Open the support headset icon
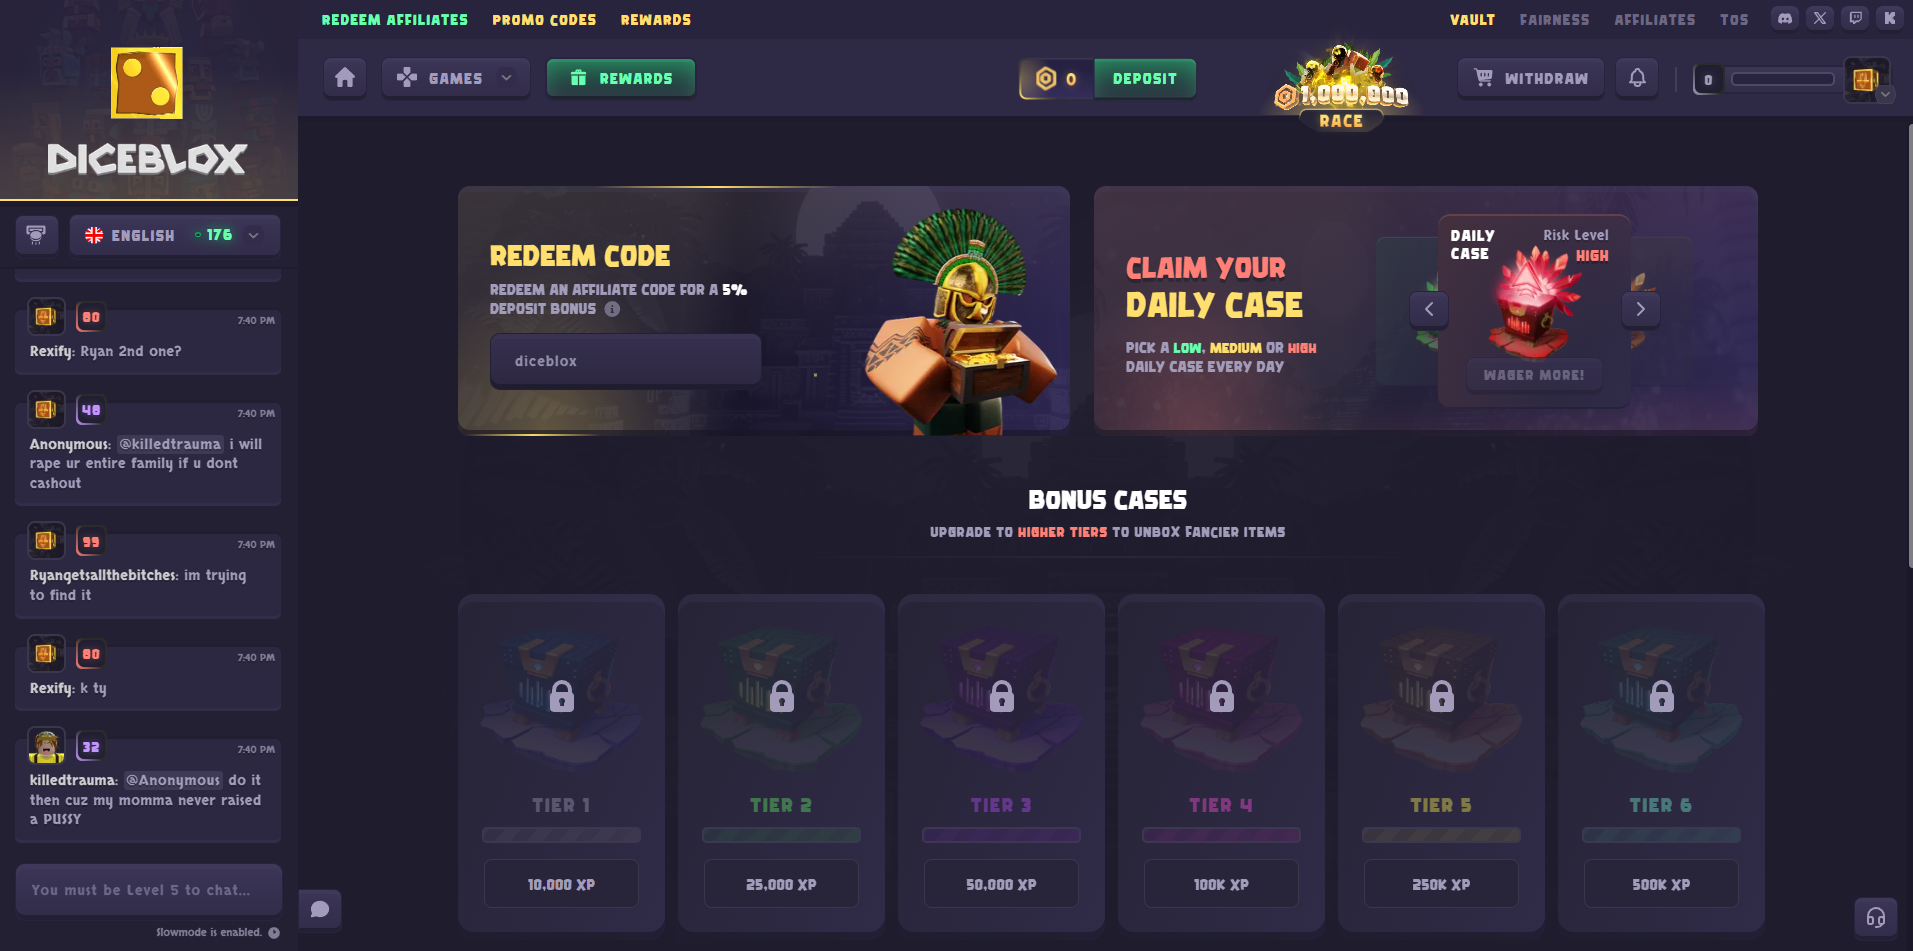The height and width of the screenshot is (951, 1913). (1876, 917)
